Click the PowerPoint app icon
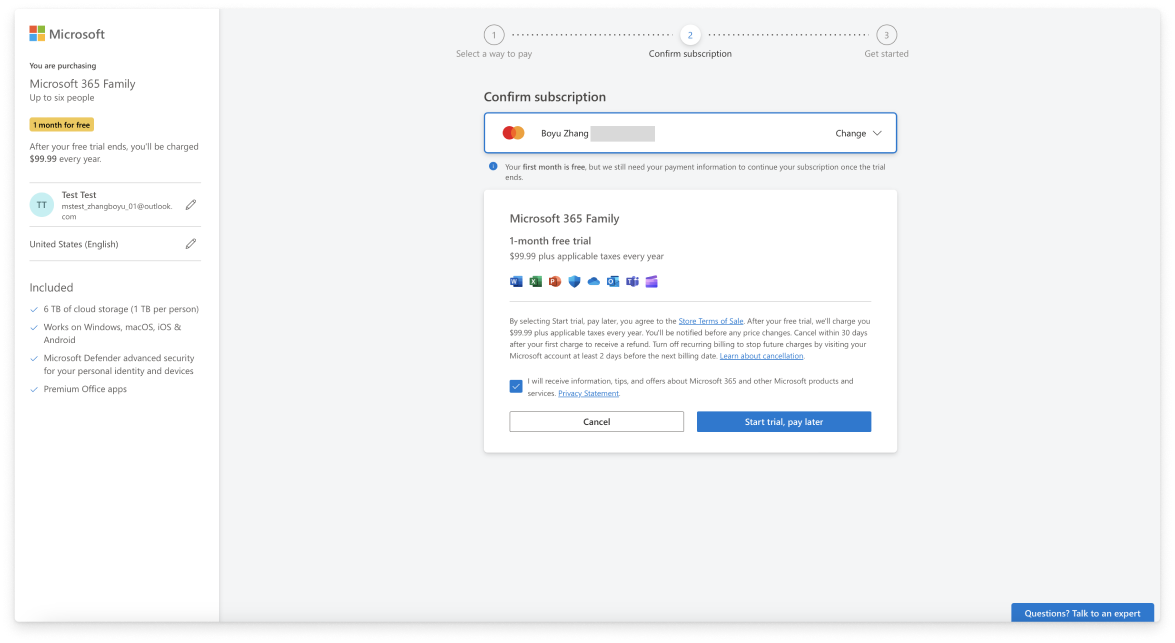The image size is (1175, 643). point(555,282)
